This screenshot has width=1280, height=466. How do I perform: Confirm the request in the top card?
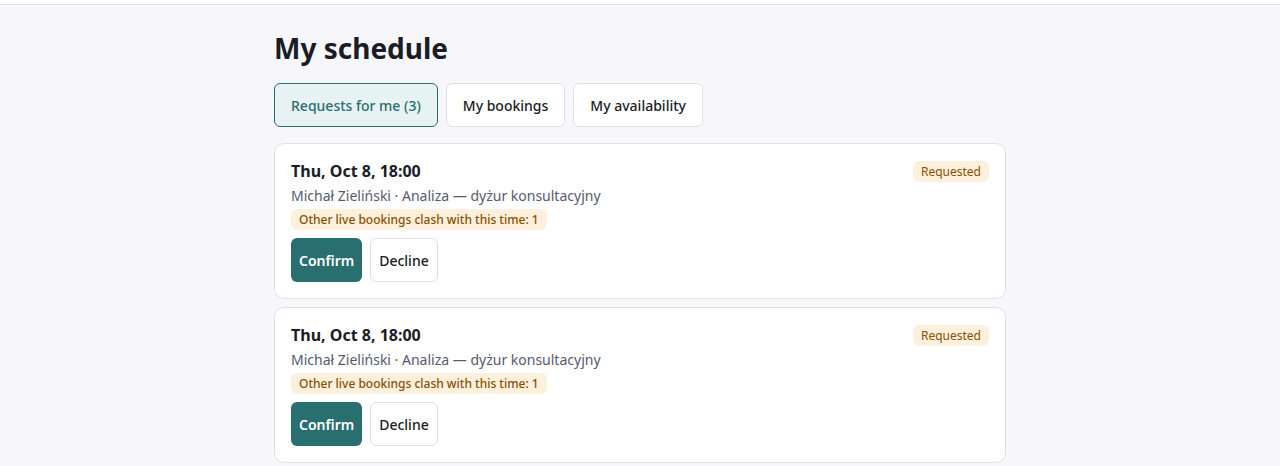pyautogui.click(x=326, y=260)
